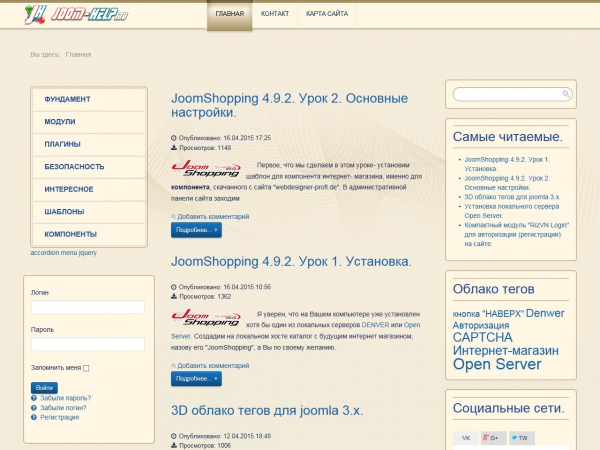Viewport: 600px width, 450px height.
Task: Open popular link Урок 2. Основные настройки
Action: point(507,183)
